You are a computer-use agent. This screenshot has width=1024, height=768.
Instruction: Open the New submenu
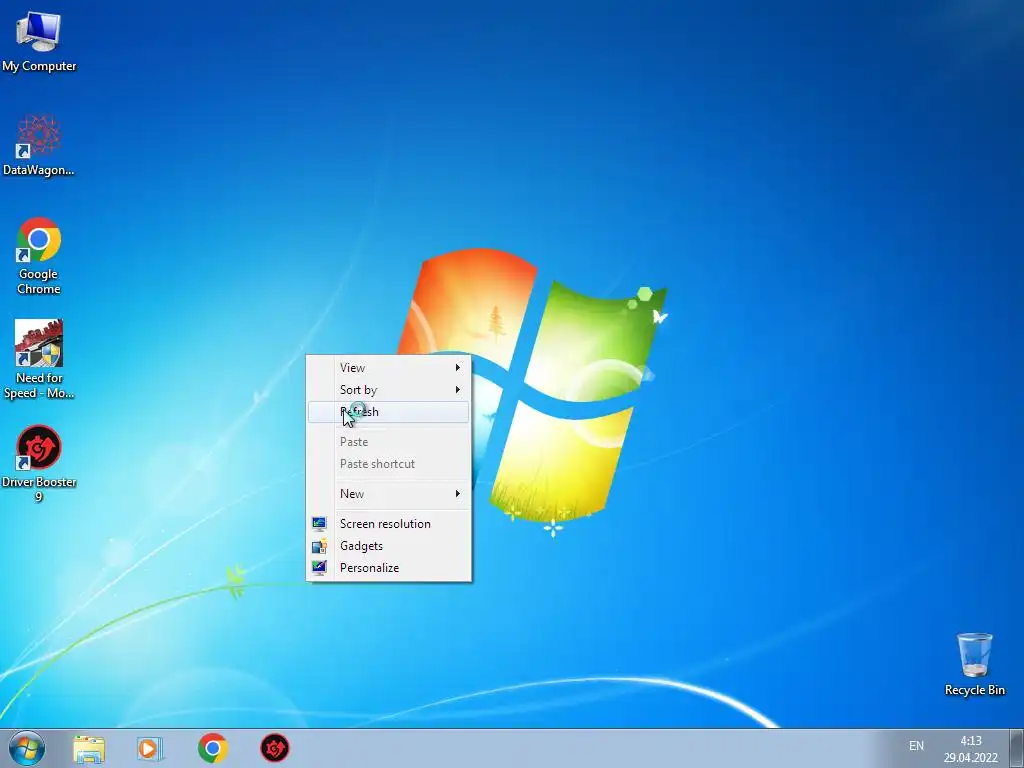click(389, 494)
